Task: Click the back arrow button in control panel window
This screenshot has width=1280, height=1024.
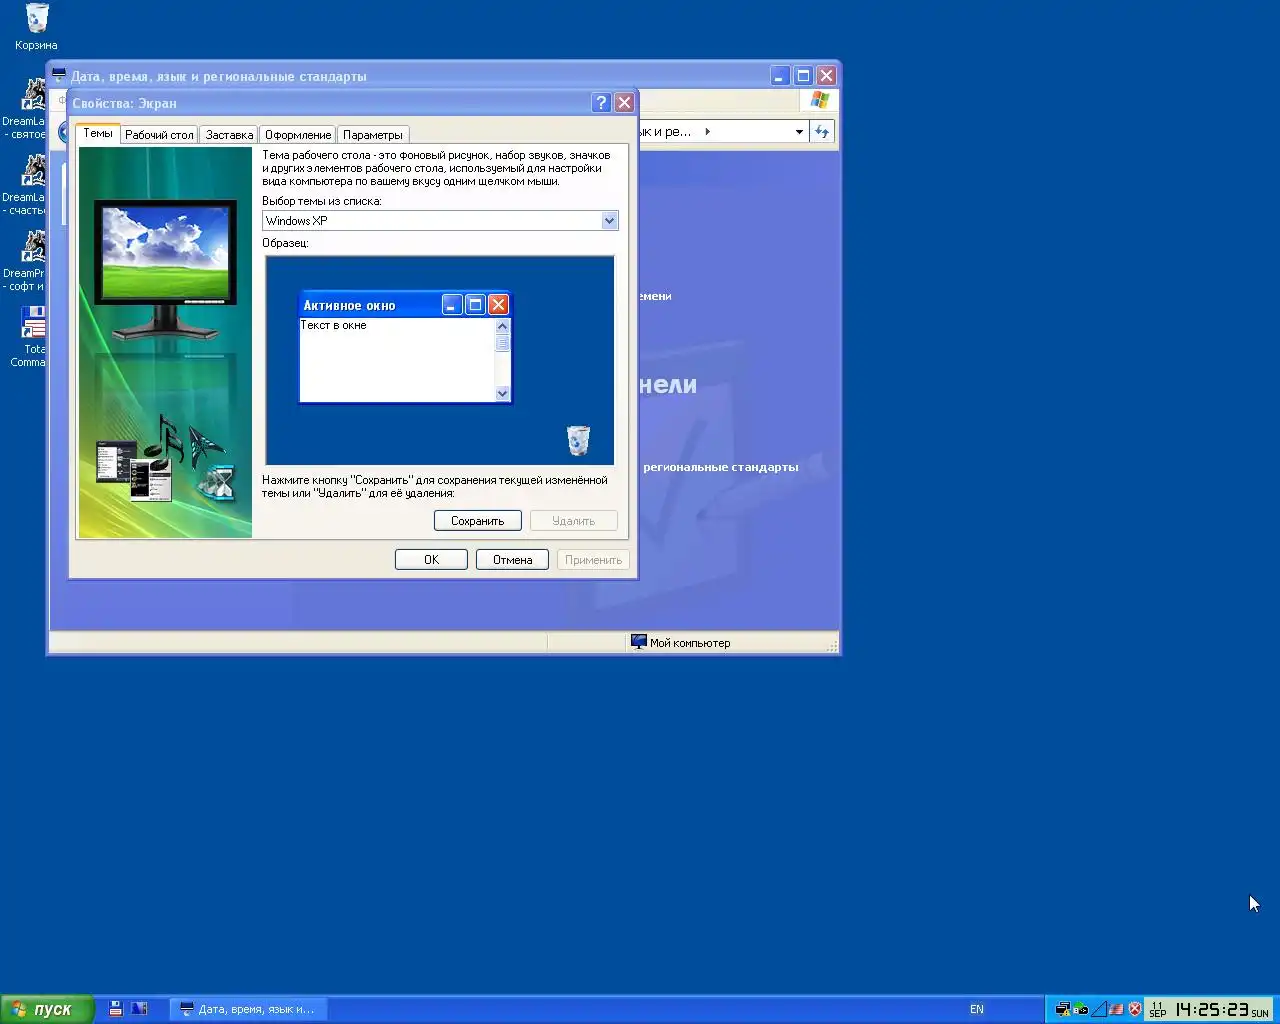Action: [x=63, y=131]
